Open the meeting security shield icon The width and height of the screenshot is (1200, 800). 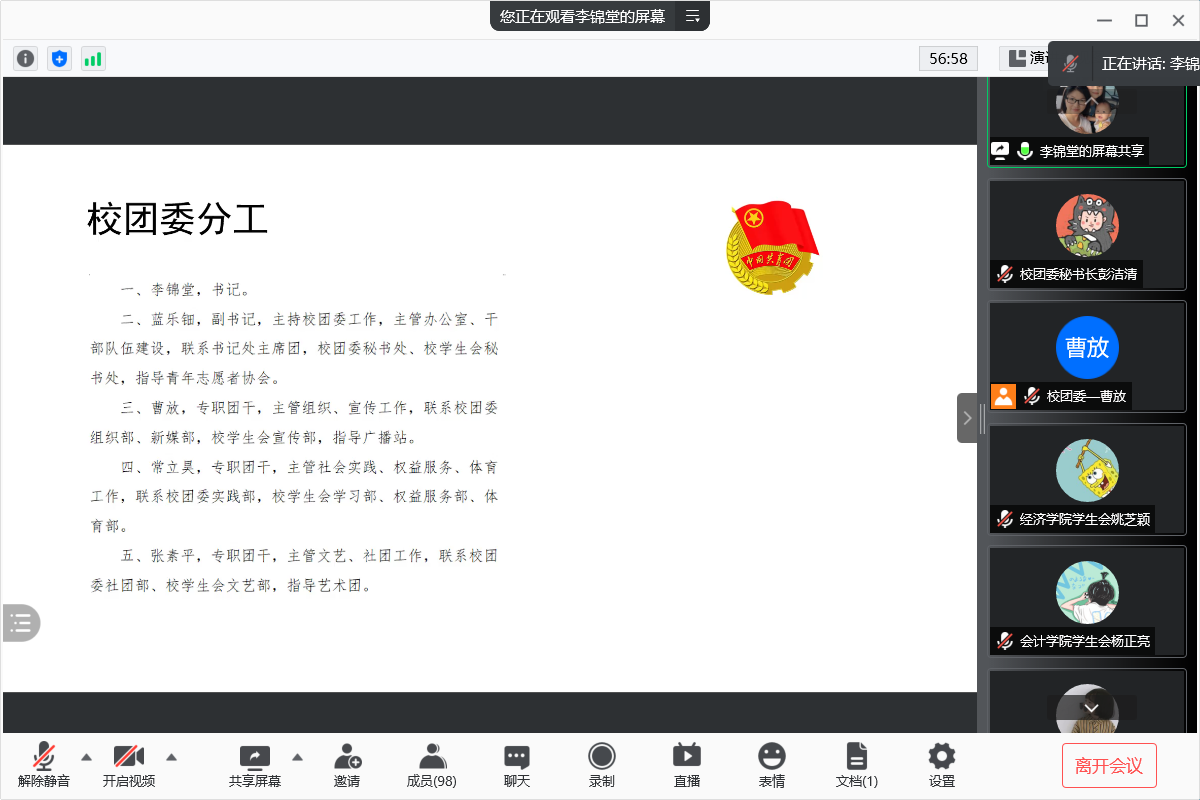(x=59, y=58)
